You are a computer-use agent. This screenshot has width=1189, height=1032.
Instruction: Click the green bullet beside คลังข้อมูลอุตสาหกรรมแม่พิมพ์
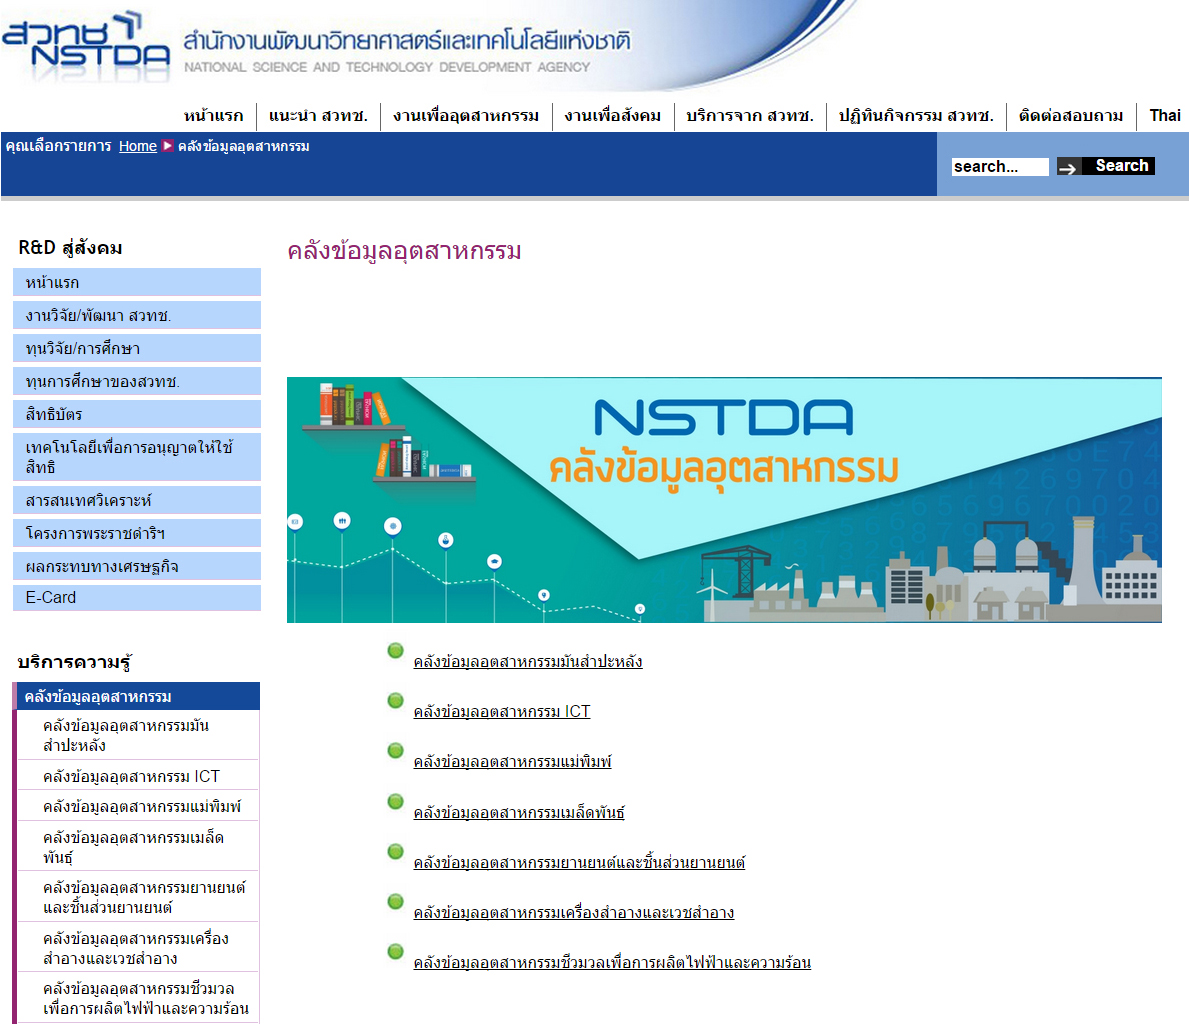tap(395, 751)
